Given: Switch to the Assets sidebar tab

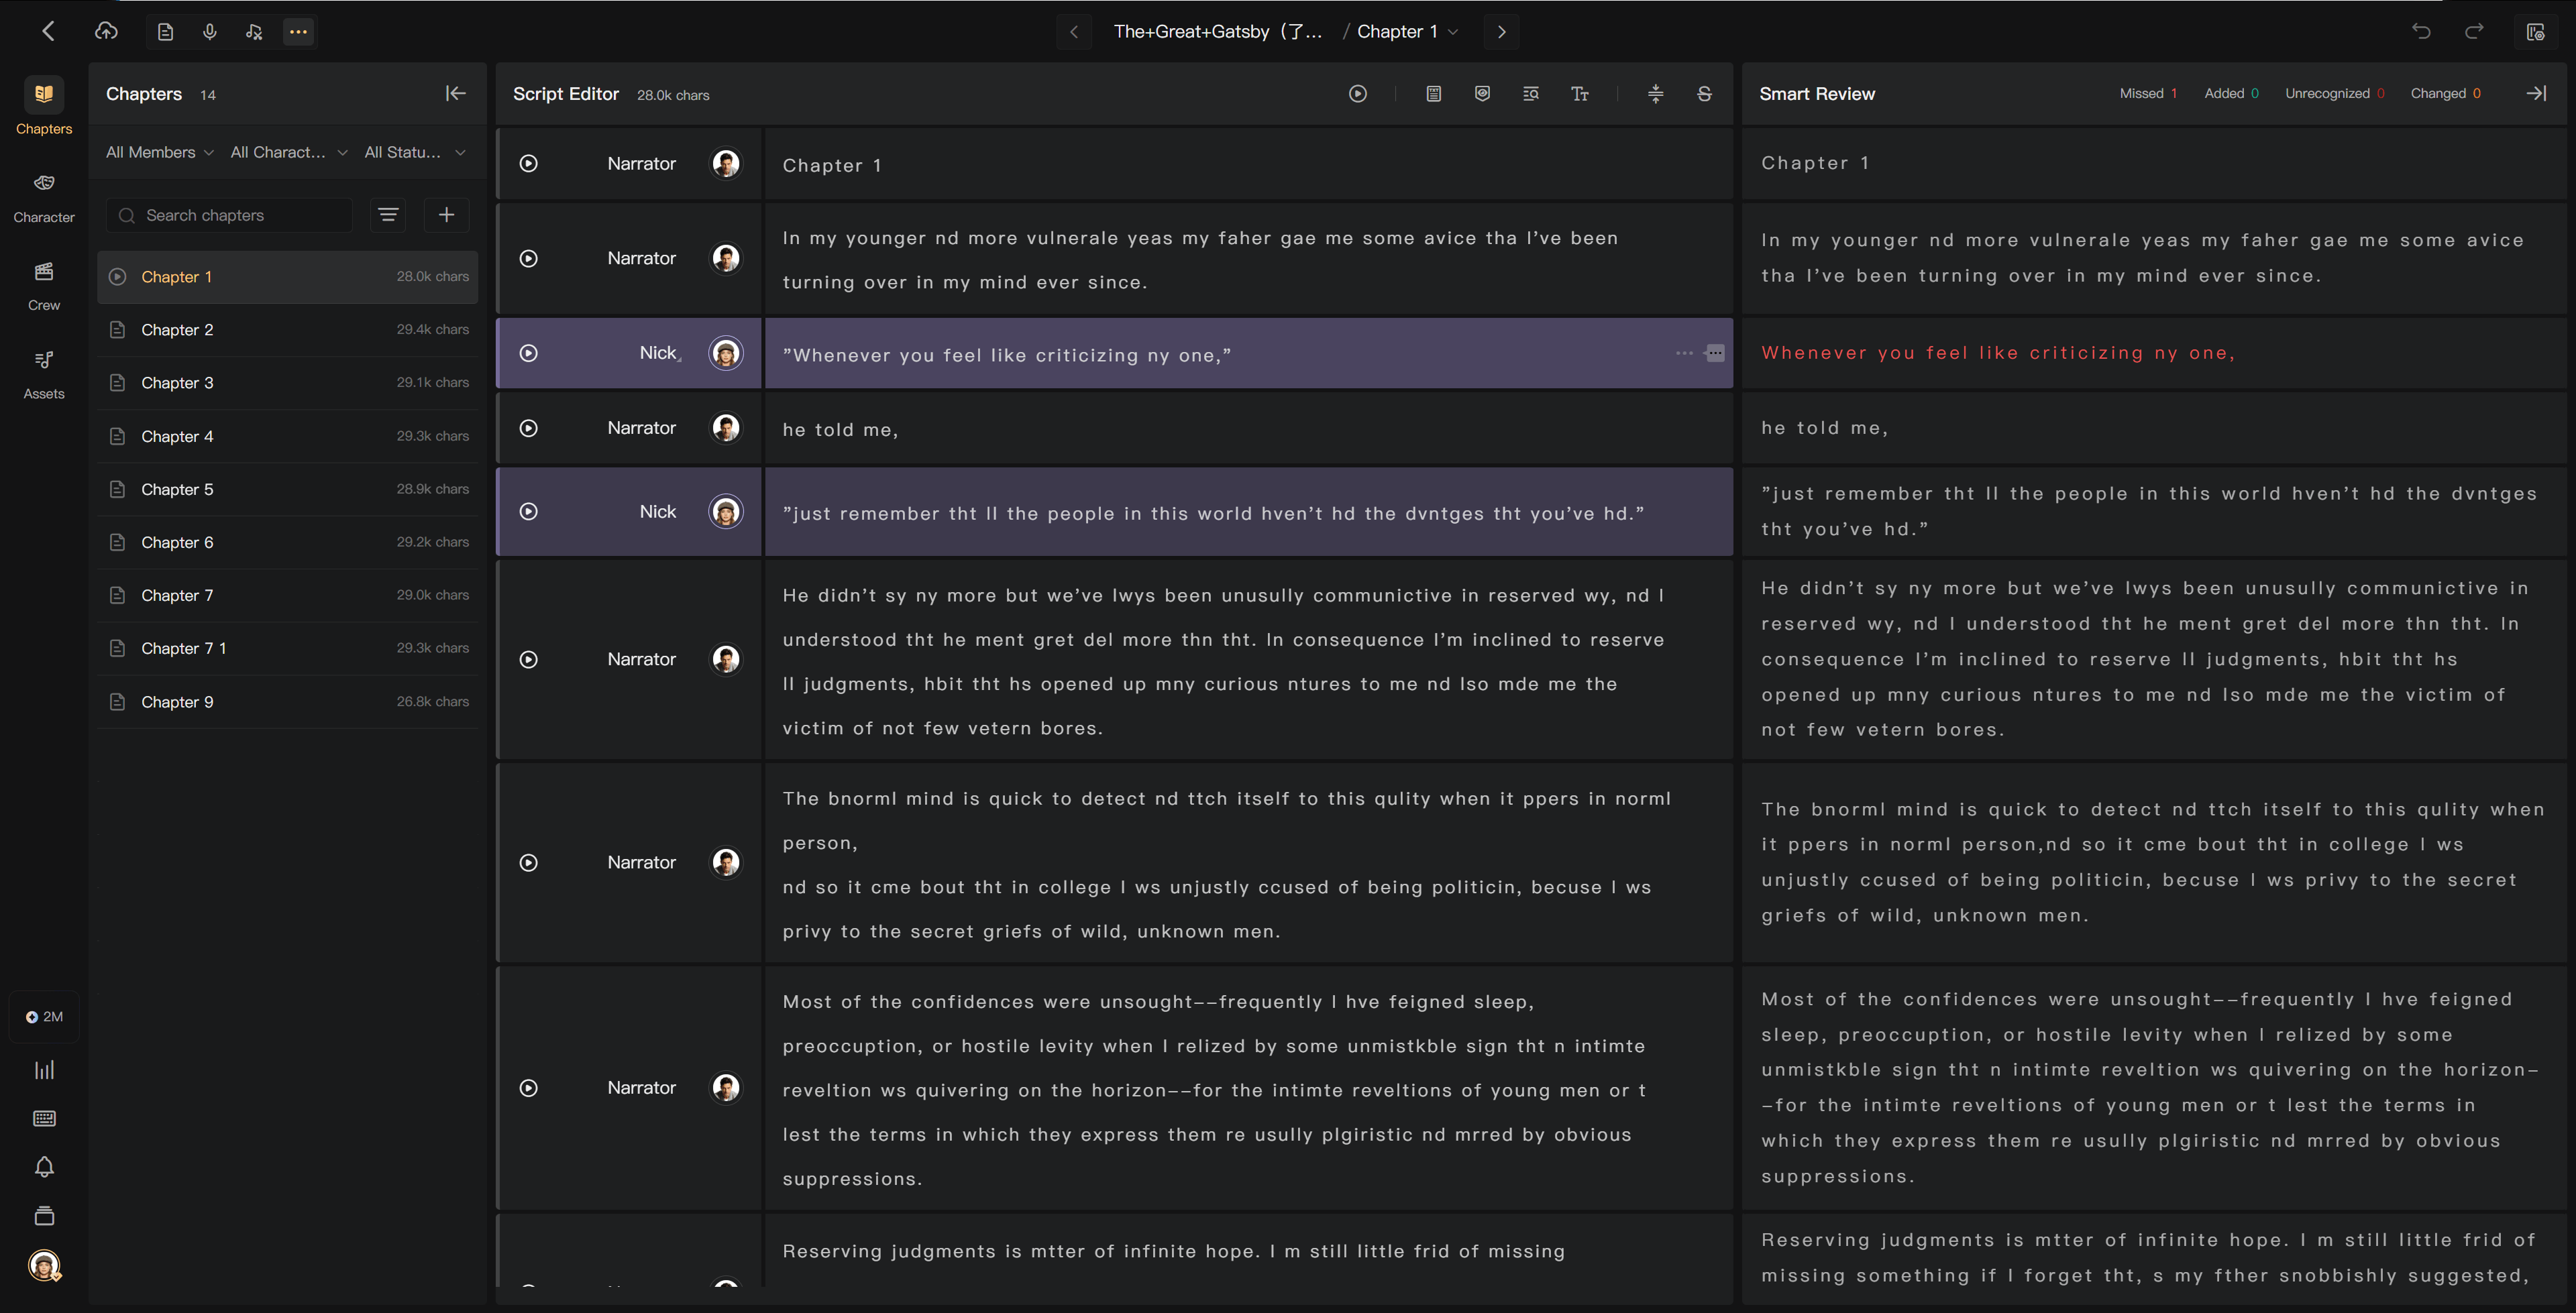Looking at the screenshot, I should click(x=44, y=374).
